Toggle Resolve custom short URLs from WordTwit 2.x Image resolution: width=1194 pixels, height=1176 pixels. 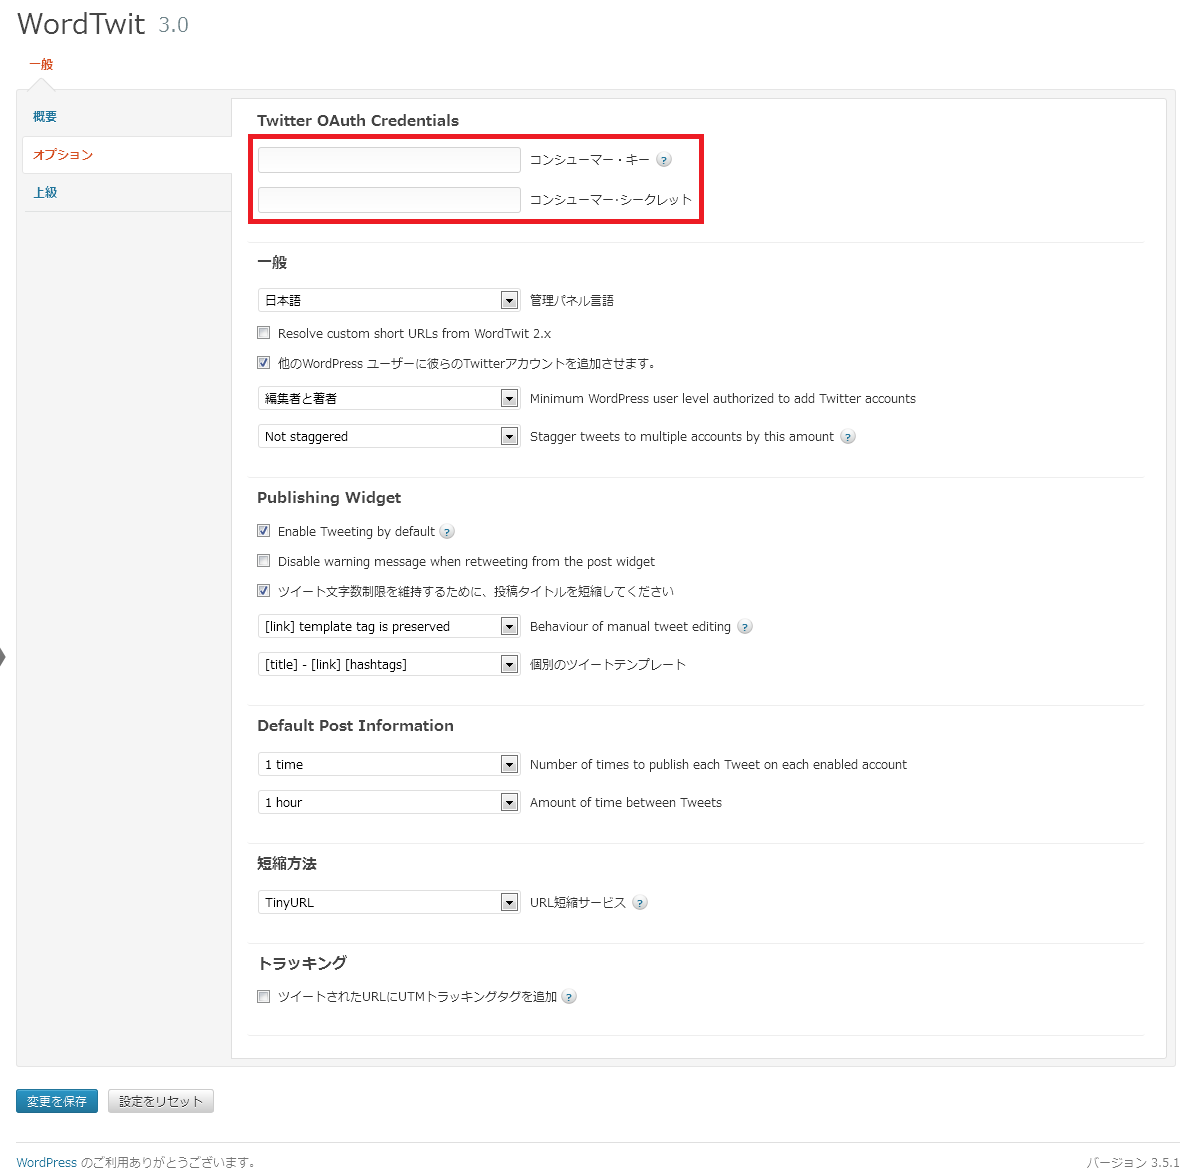tap(263, 333)
